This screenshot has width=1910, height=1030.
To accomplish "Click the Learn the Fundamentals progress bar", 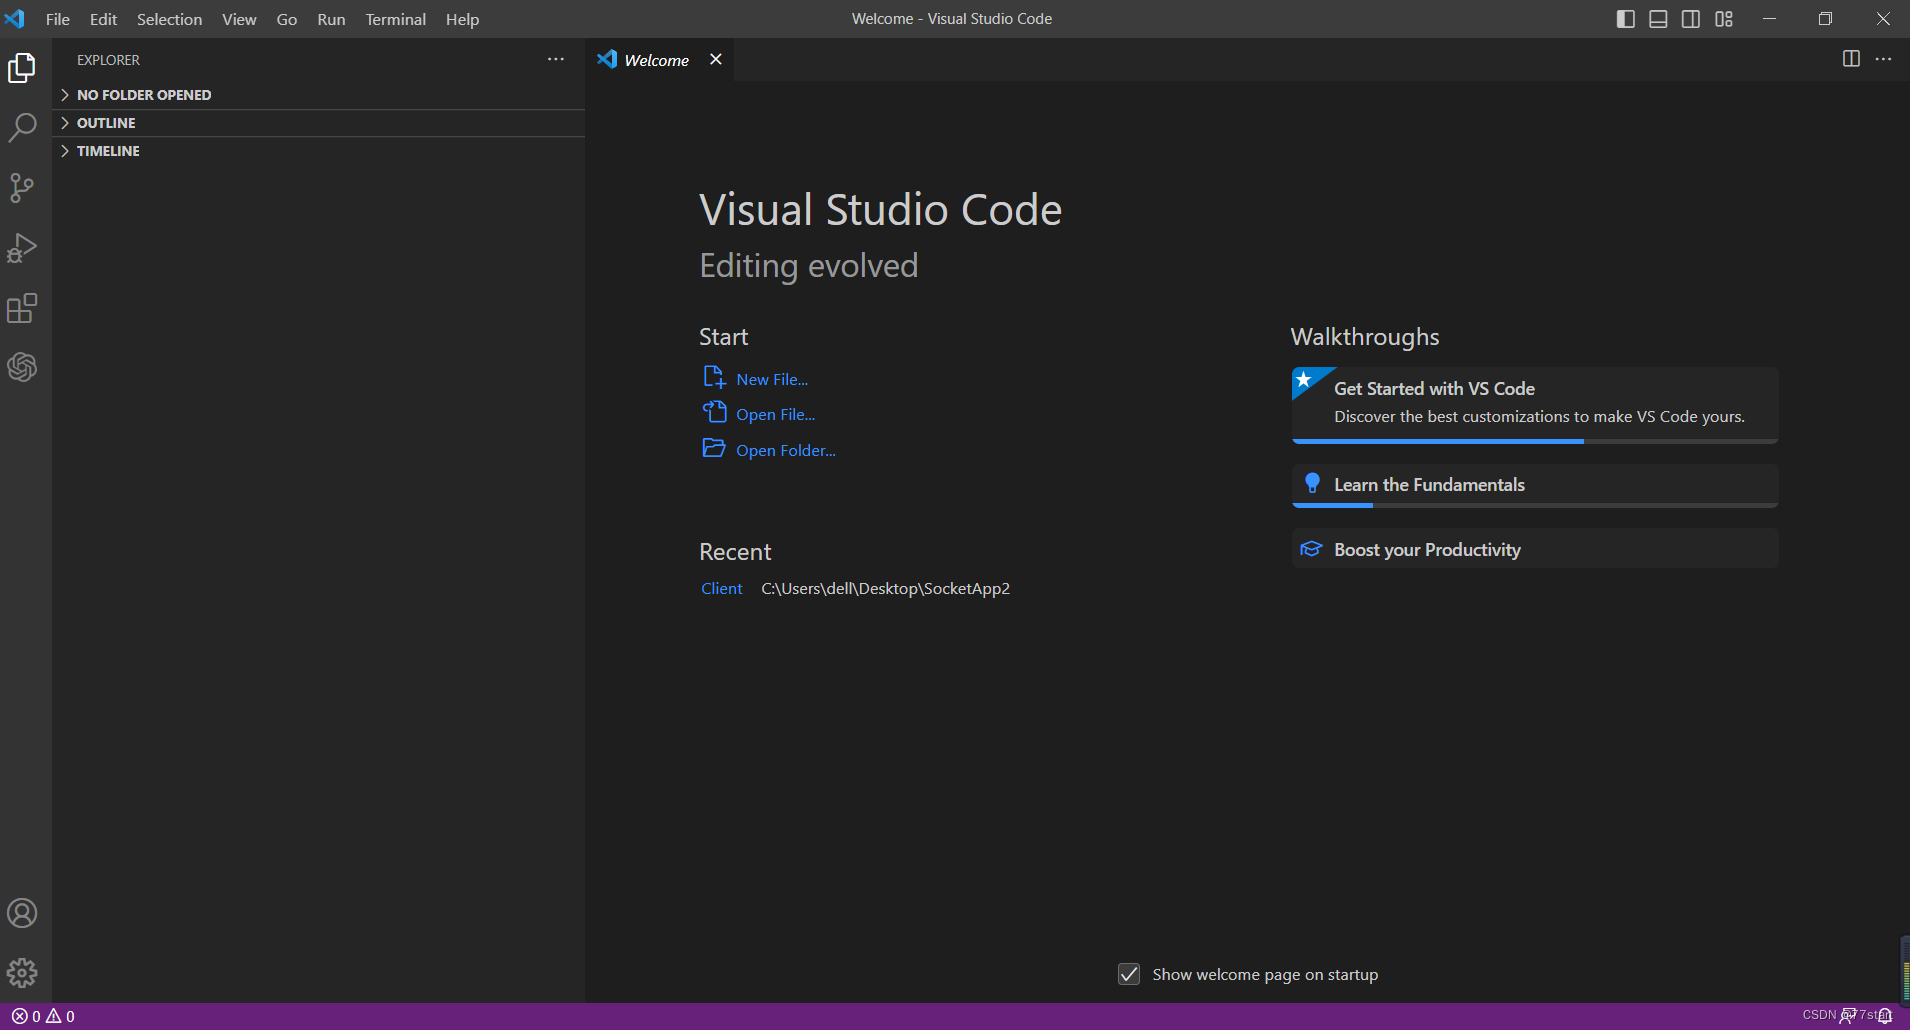I will [1535, 505].
